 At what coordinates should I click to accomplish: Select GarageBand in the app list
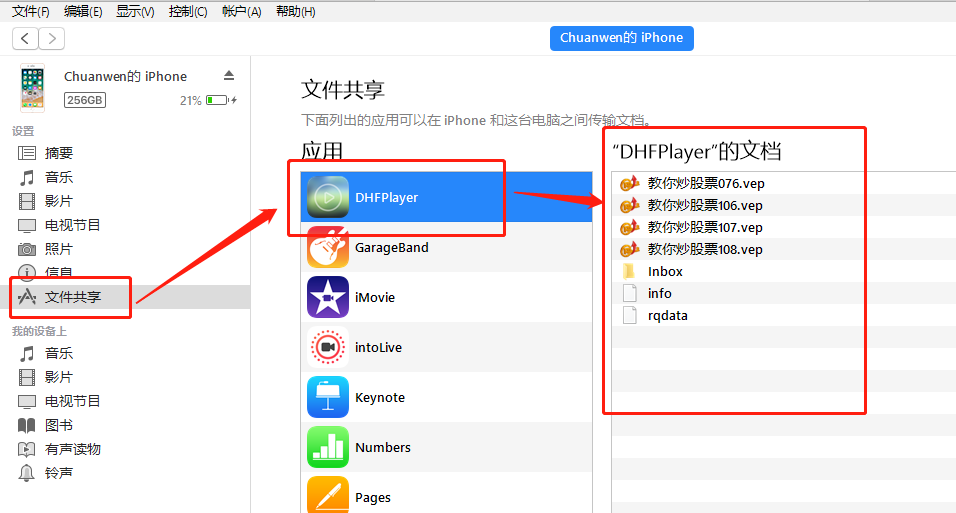pos(446,247)
